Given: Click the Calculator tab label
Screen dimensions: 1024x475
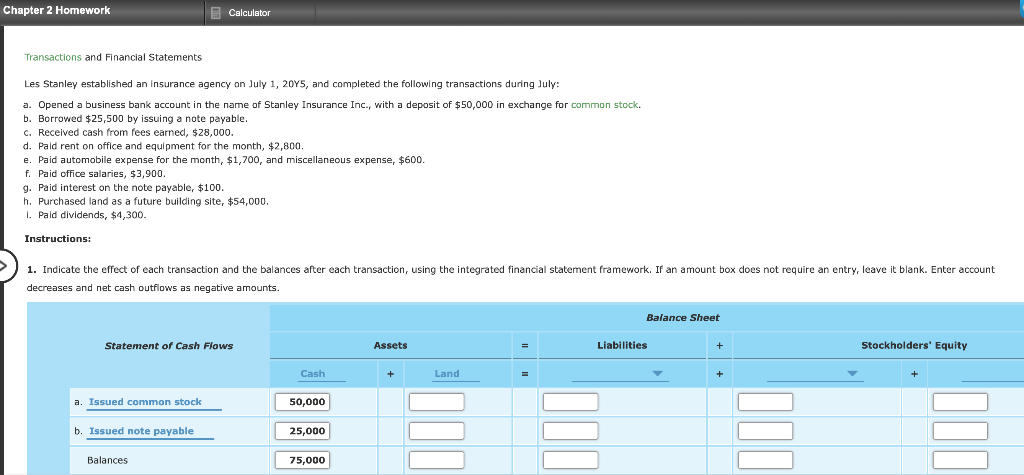Looking at the screenshot, I should [249, 13].
